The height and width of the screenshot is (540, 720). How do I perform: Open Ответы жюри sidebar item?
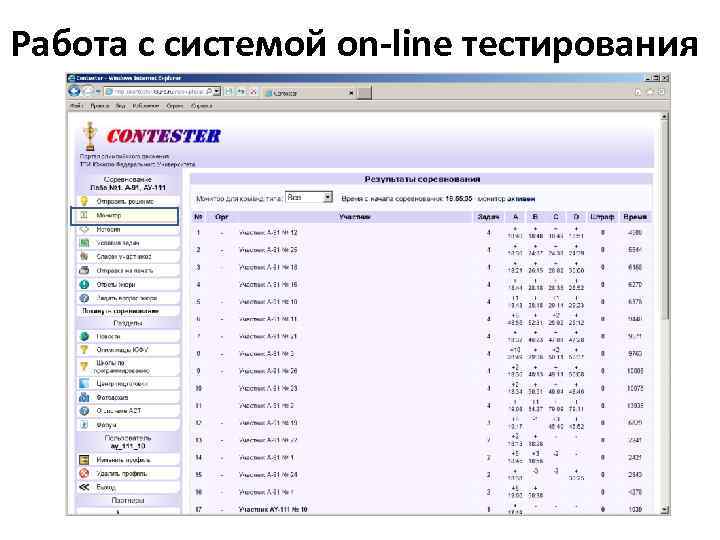pyautogui.click(x=127, y=284)
